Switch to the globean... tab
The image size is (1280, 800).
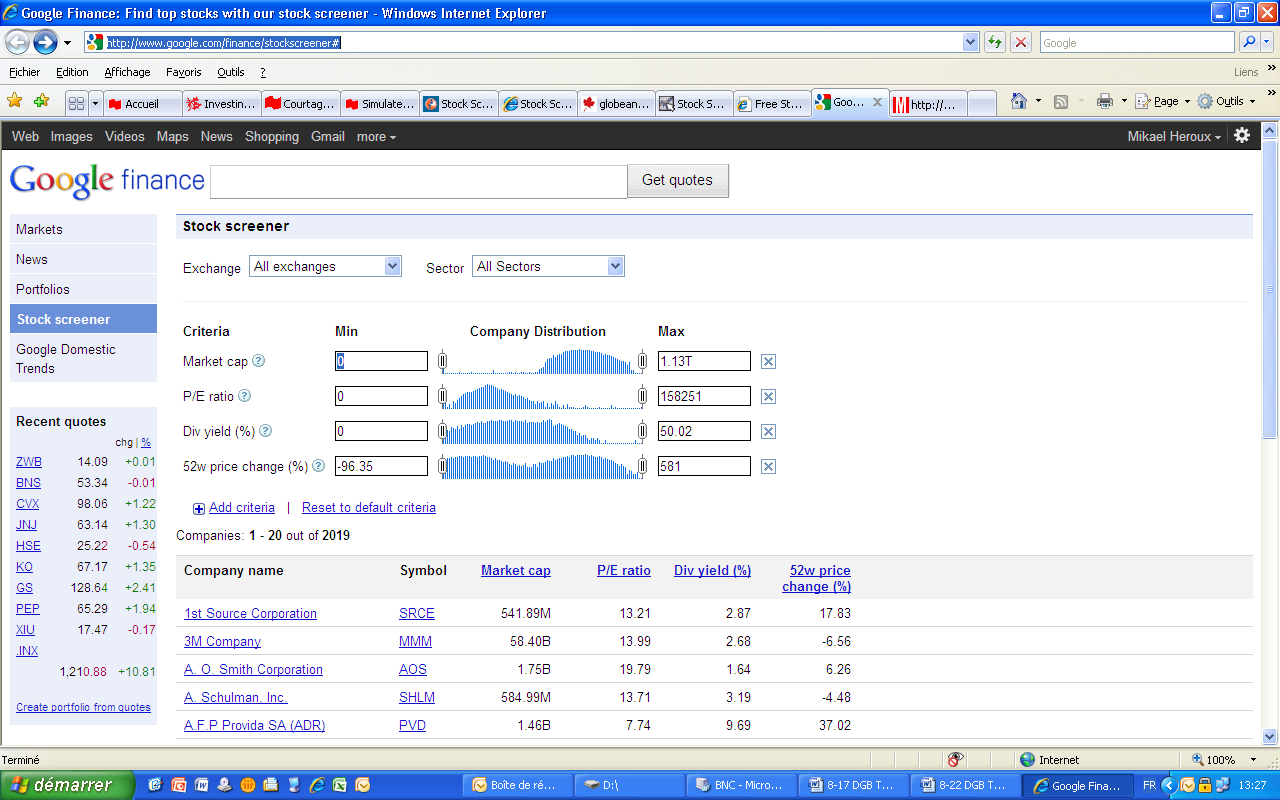coord(616,103)
